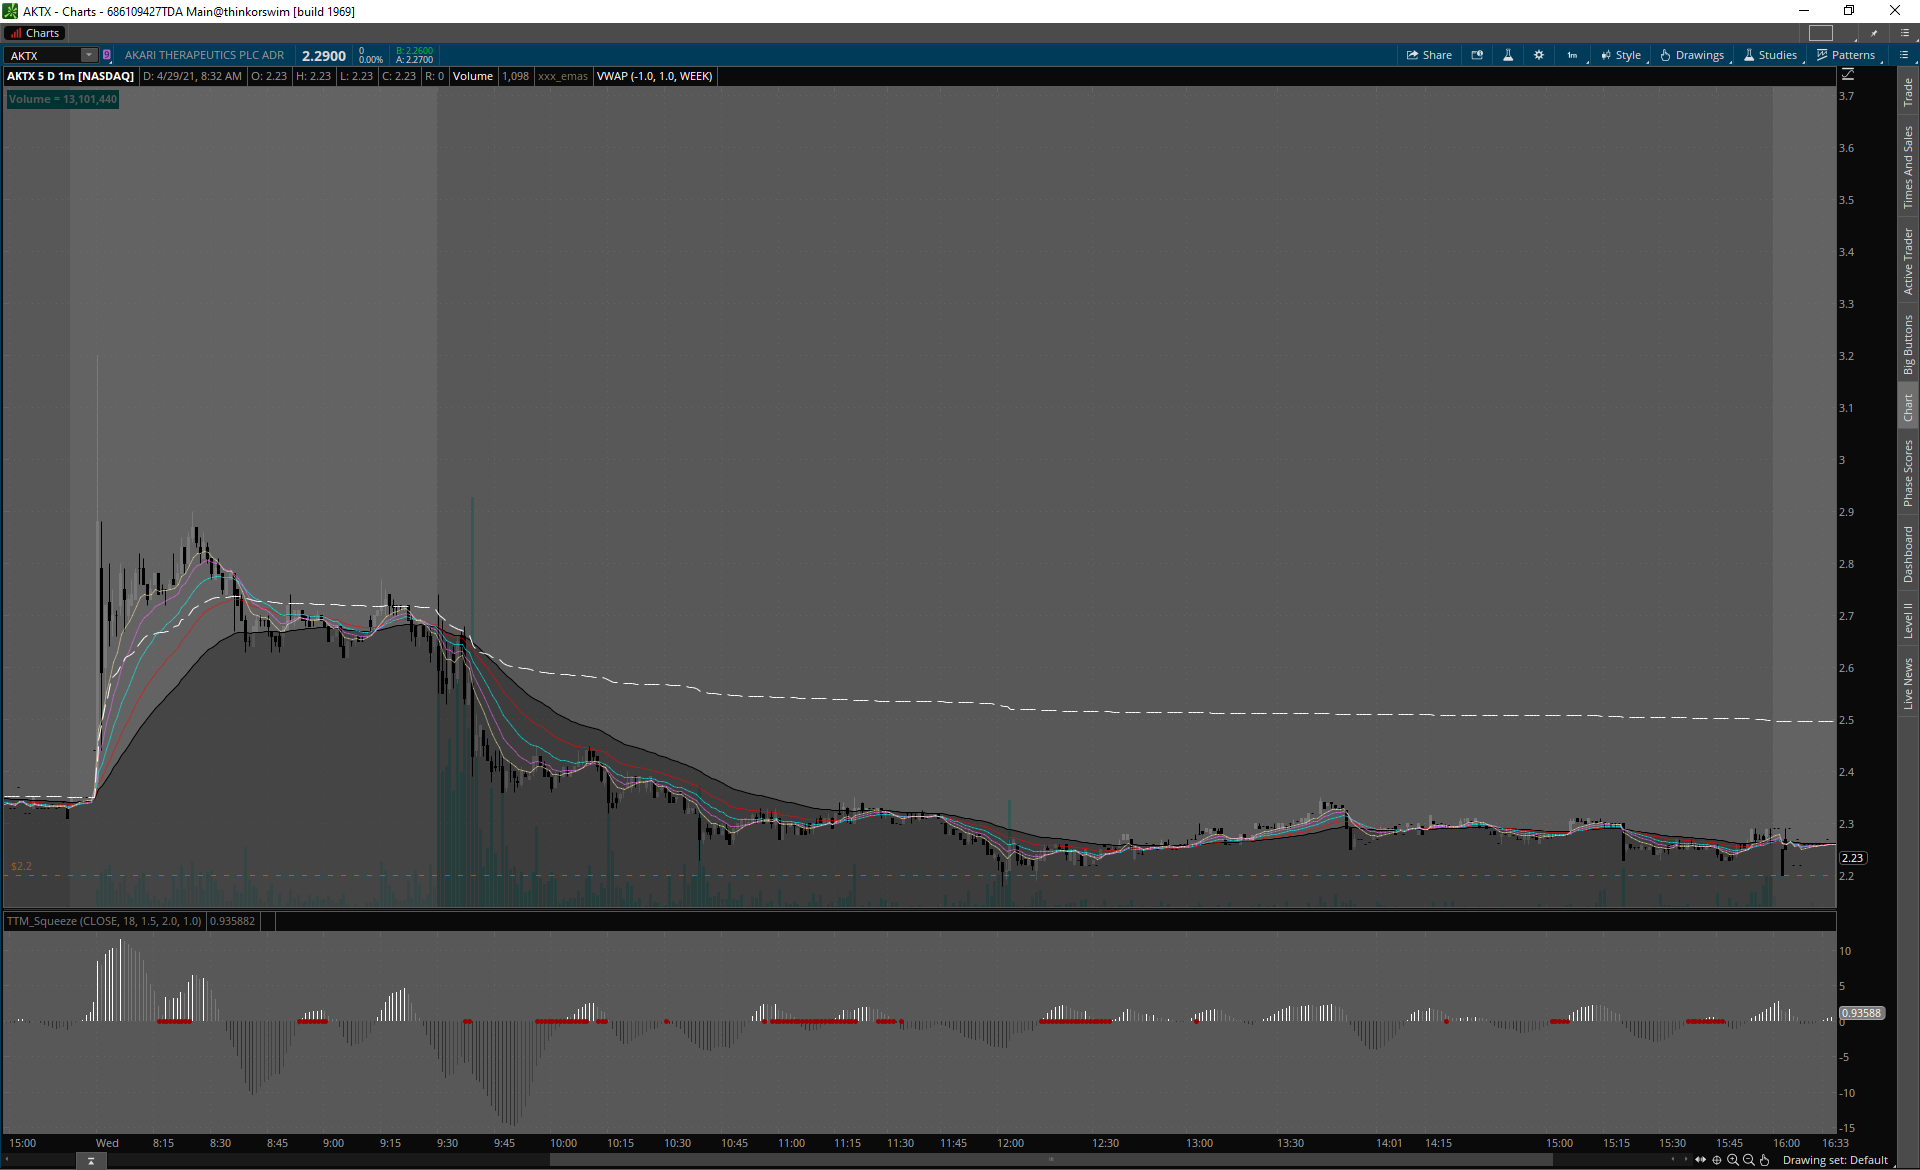The width and height of the screenshot is (1920, 1170).
Task: Open the 1m timeframe dropdown
Action: 1573,55
